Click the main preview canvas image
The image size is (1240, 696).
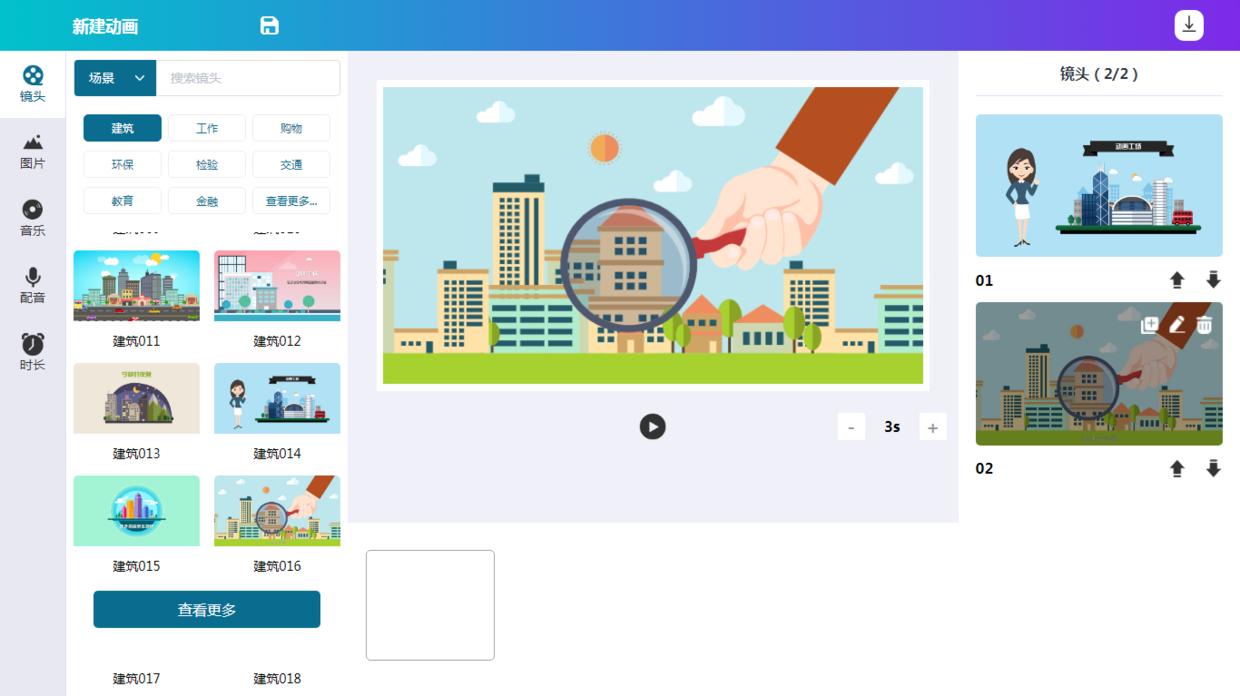point(653,235)
